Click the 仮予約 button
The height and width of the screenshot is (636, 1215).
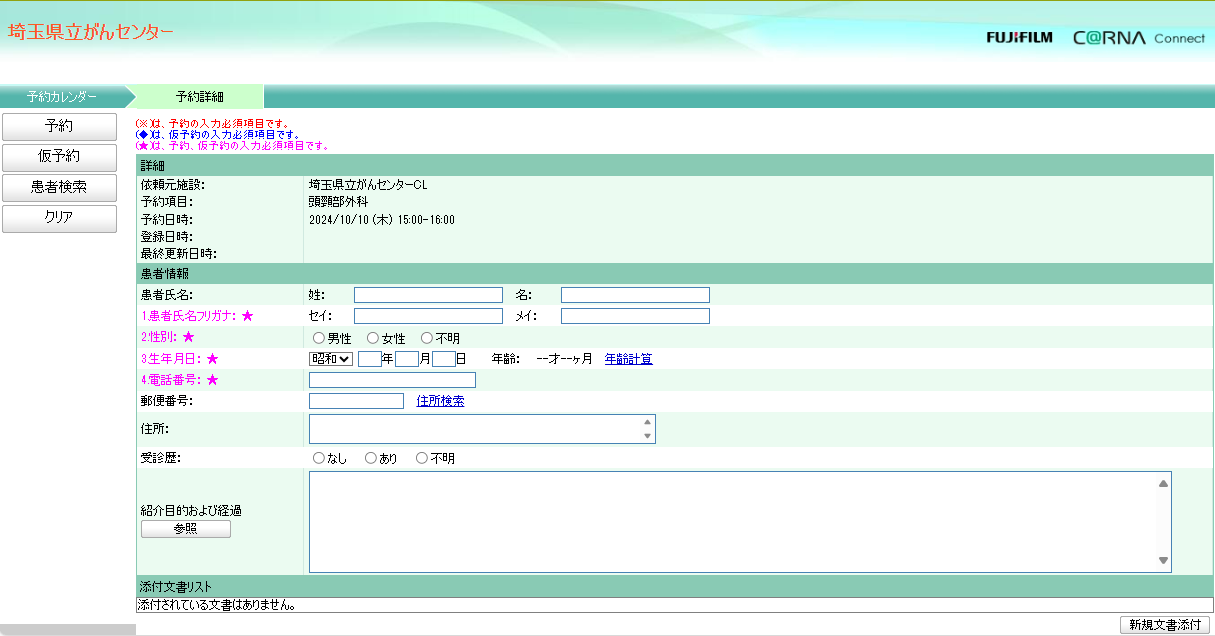59,157
